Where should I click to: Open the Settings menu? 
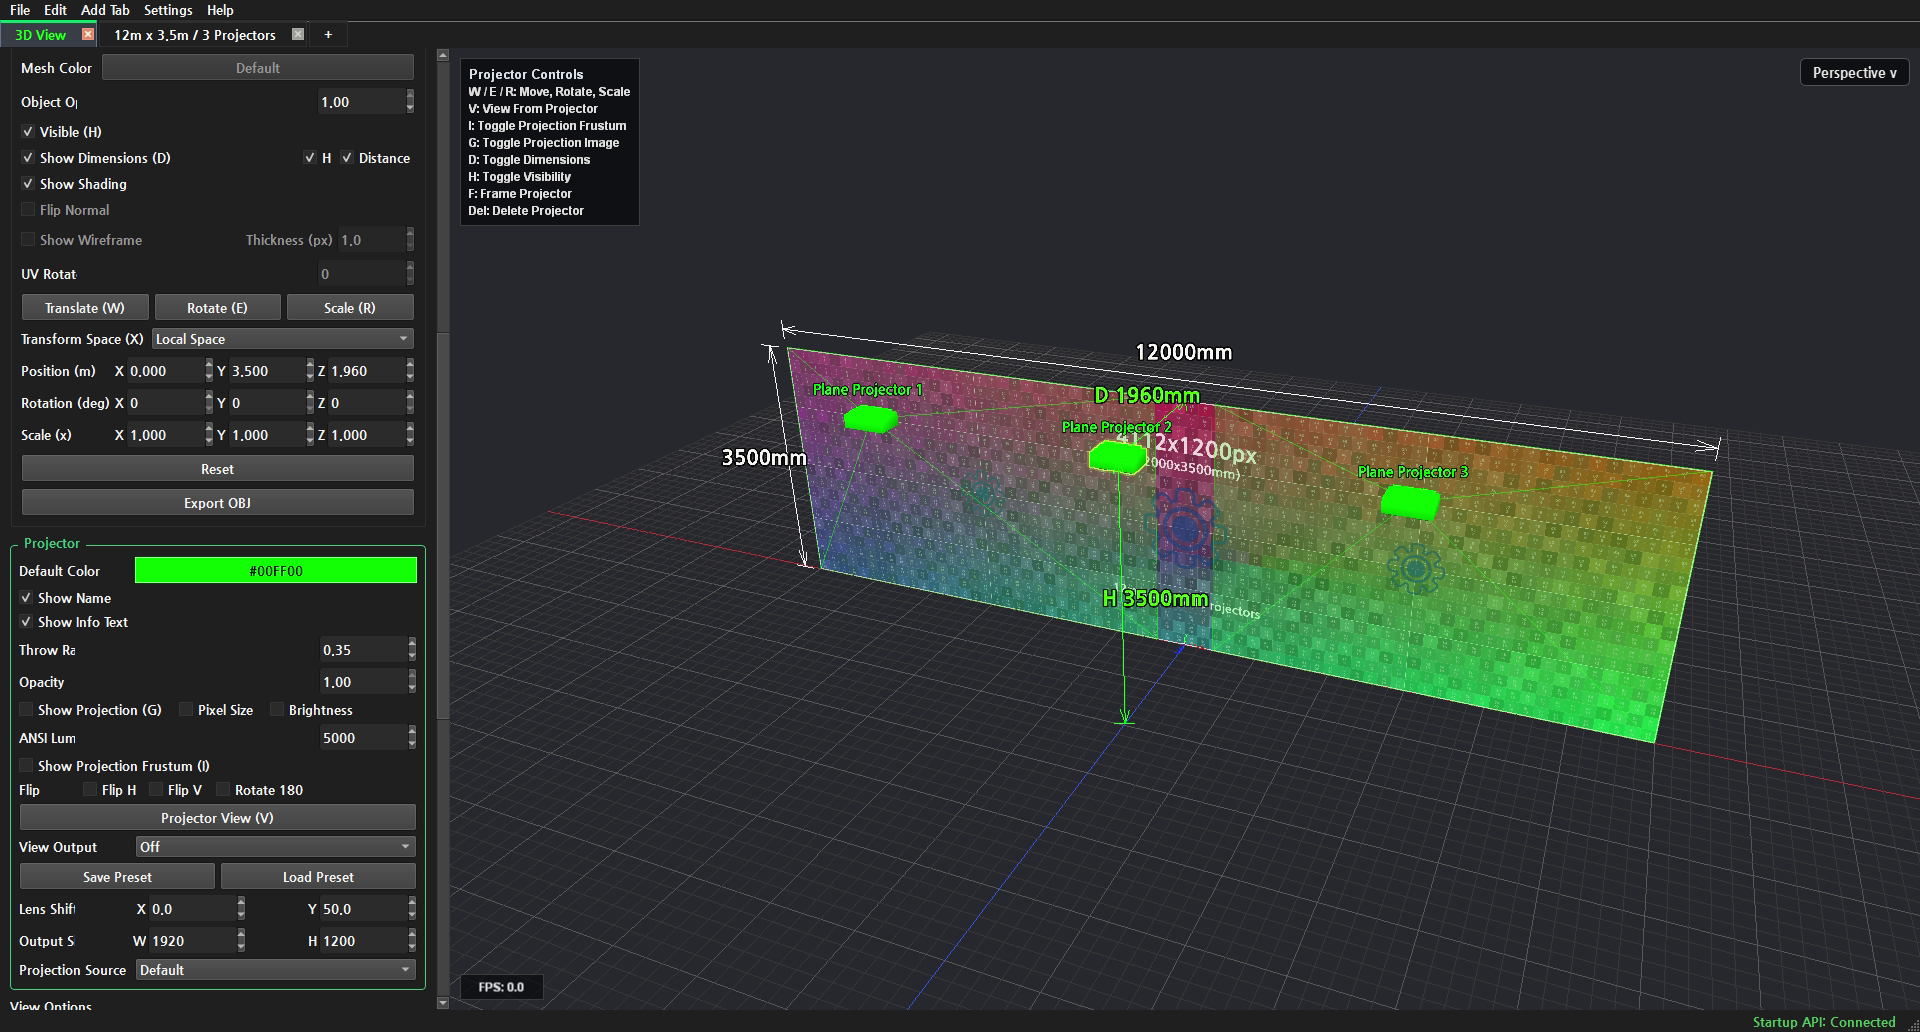[168, 10]
